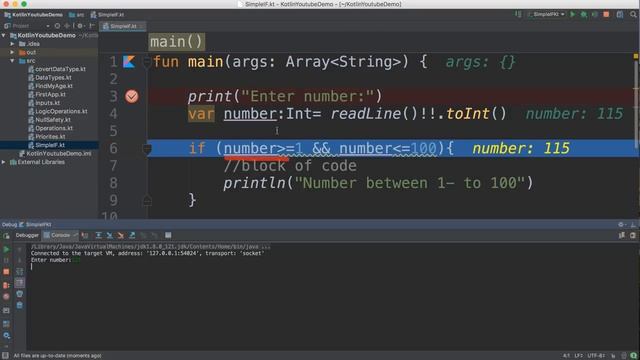Collapse the main function fold marker
Image resolution: width=640 pixels, height=360 pixels.
[147, 62]
